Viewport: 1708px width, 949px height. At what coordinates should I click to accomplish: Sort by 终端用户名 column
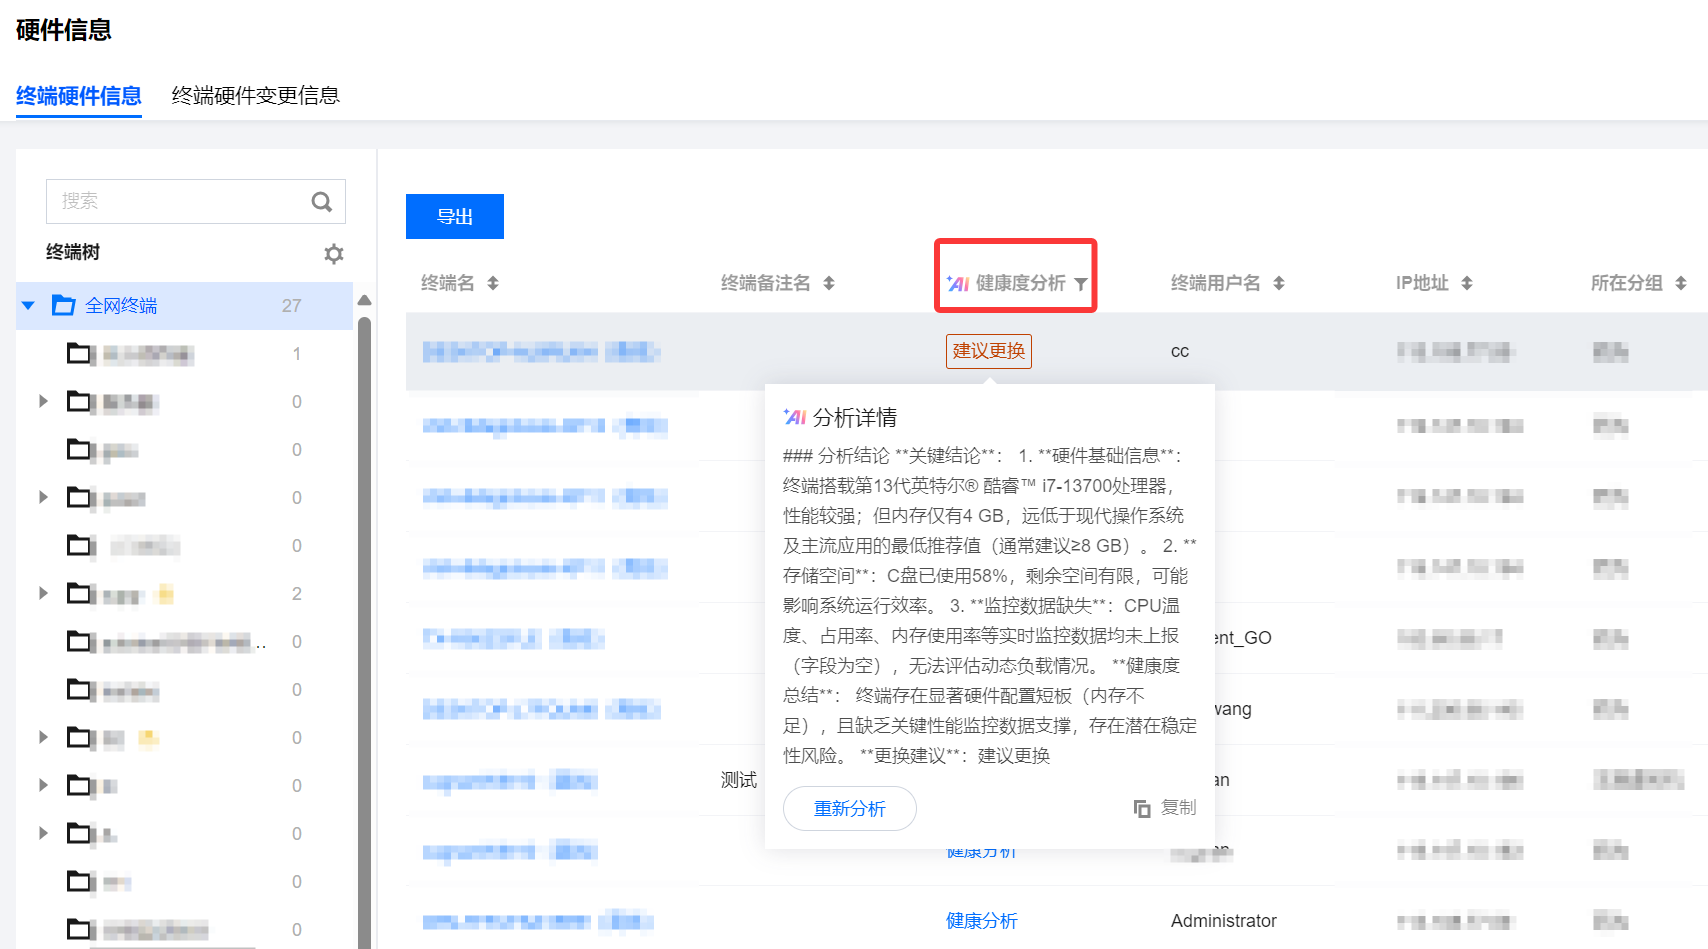point(1279,284)
